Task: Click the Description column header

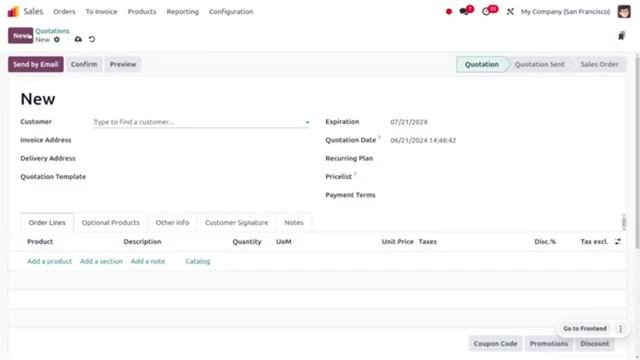Action: click(x=142, y=242)
